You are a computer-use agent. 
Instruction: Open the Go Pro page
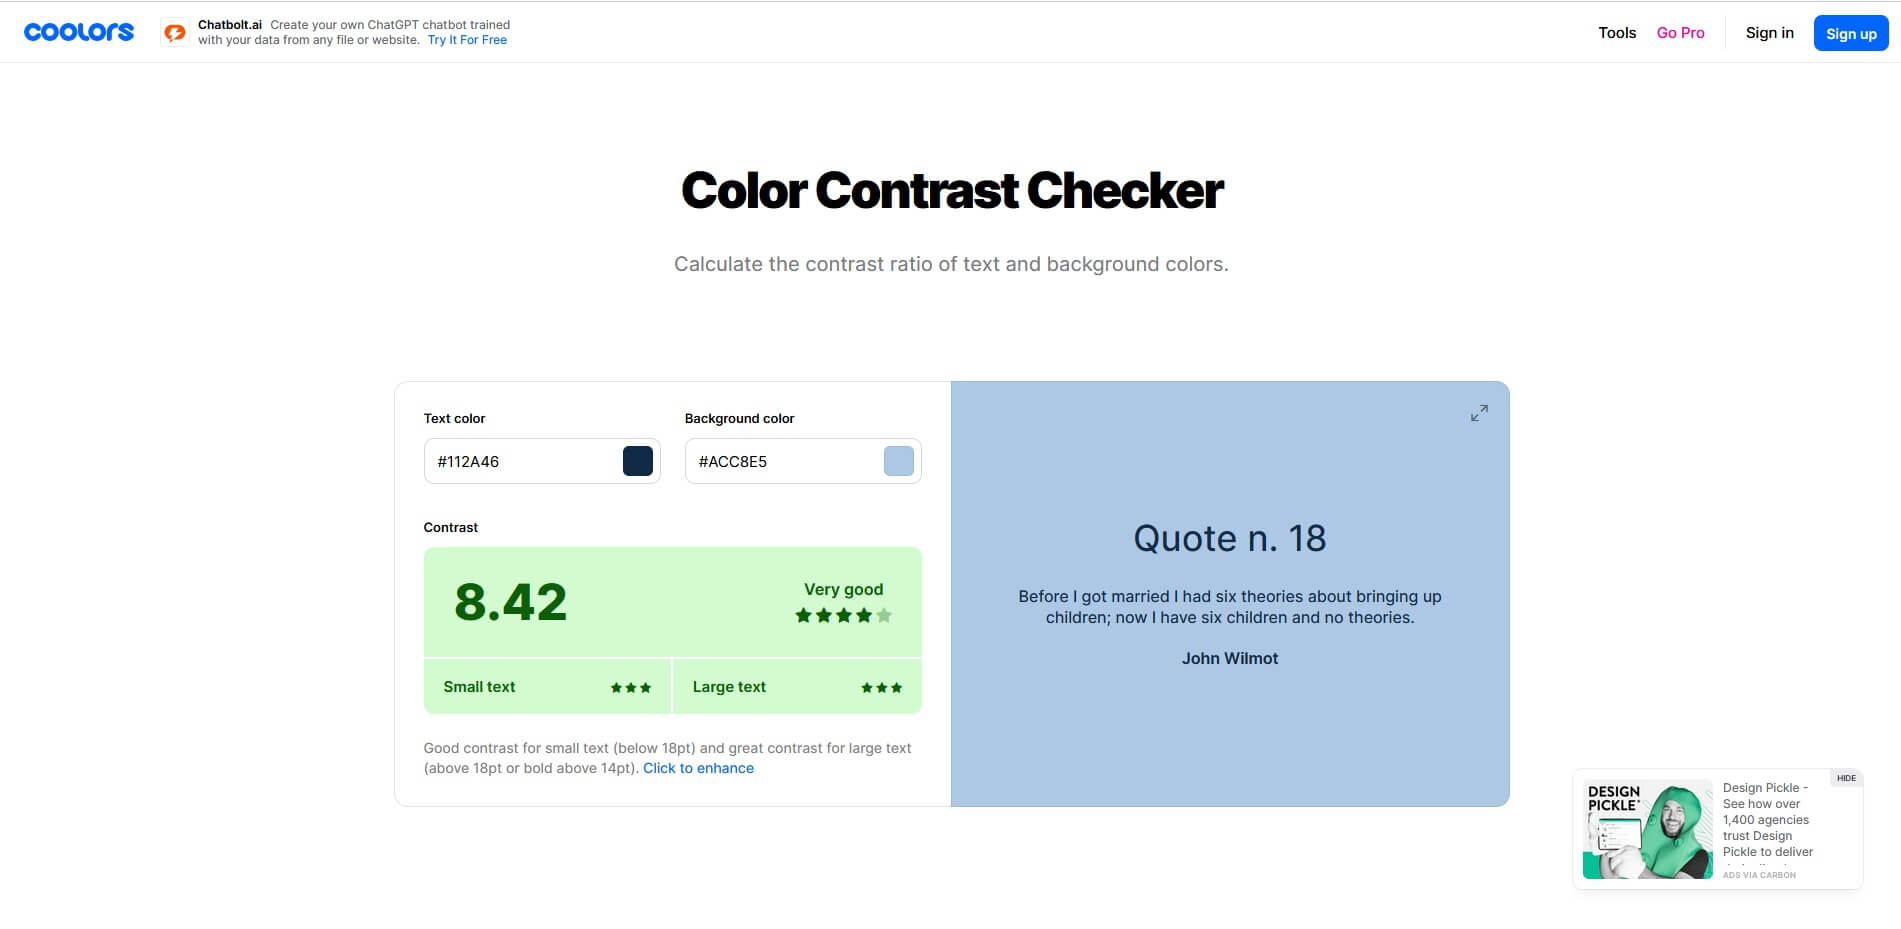click(x=1680, y=33)
